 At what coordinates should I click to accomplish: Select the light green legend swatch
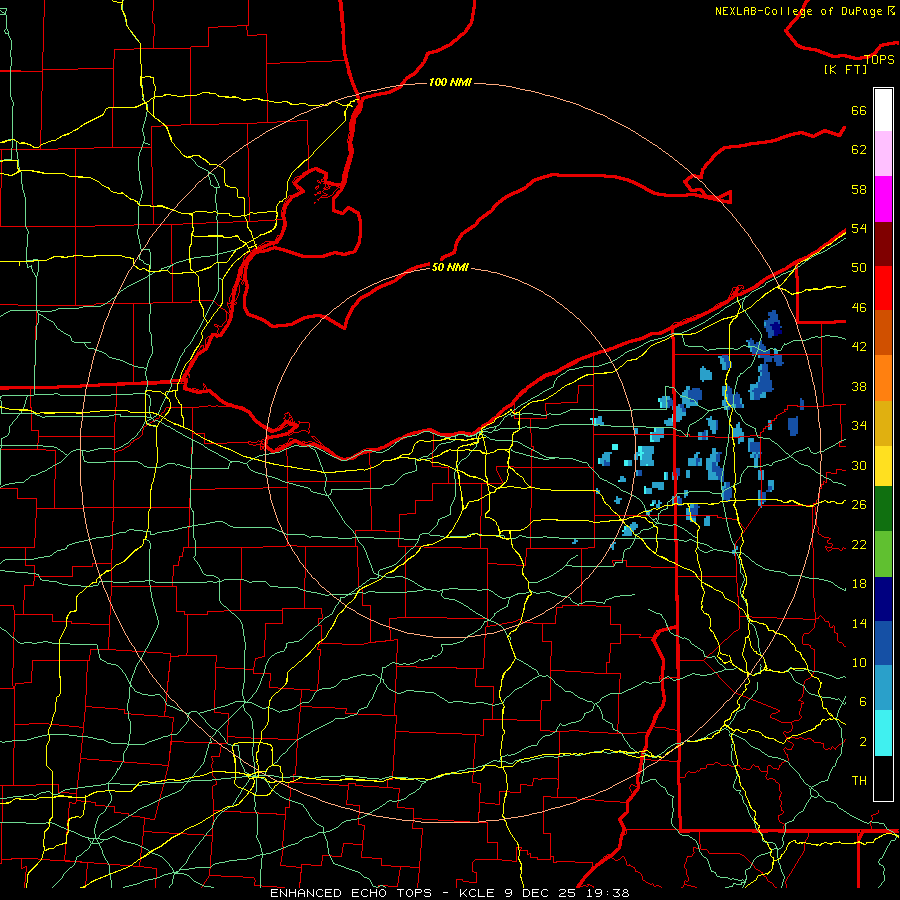click(x=883, y=554)
